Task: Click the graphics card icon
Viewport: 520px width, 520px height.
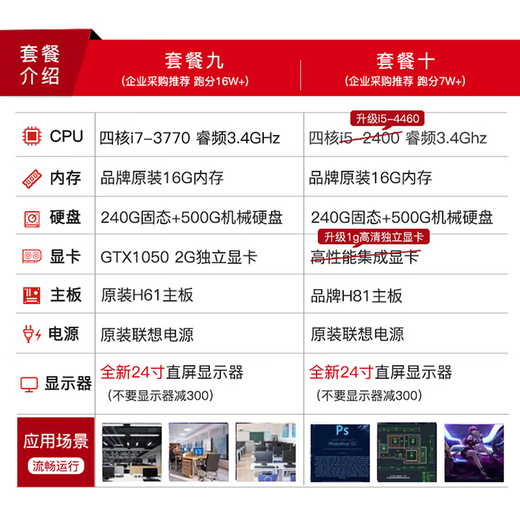Action: pos(32,256)
